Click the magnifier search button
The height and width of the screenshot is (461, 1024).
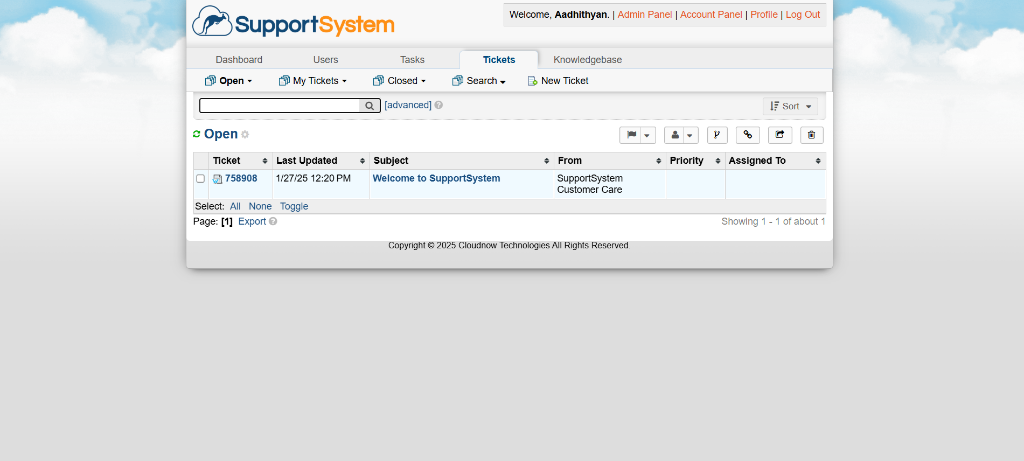370,106
